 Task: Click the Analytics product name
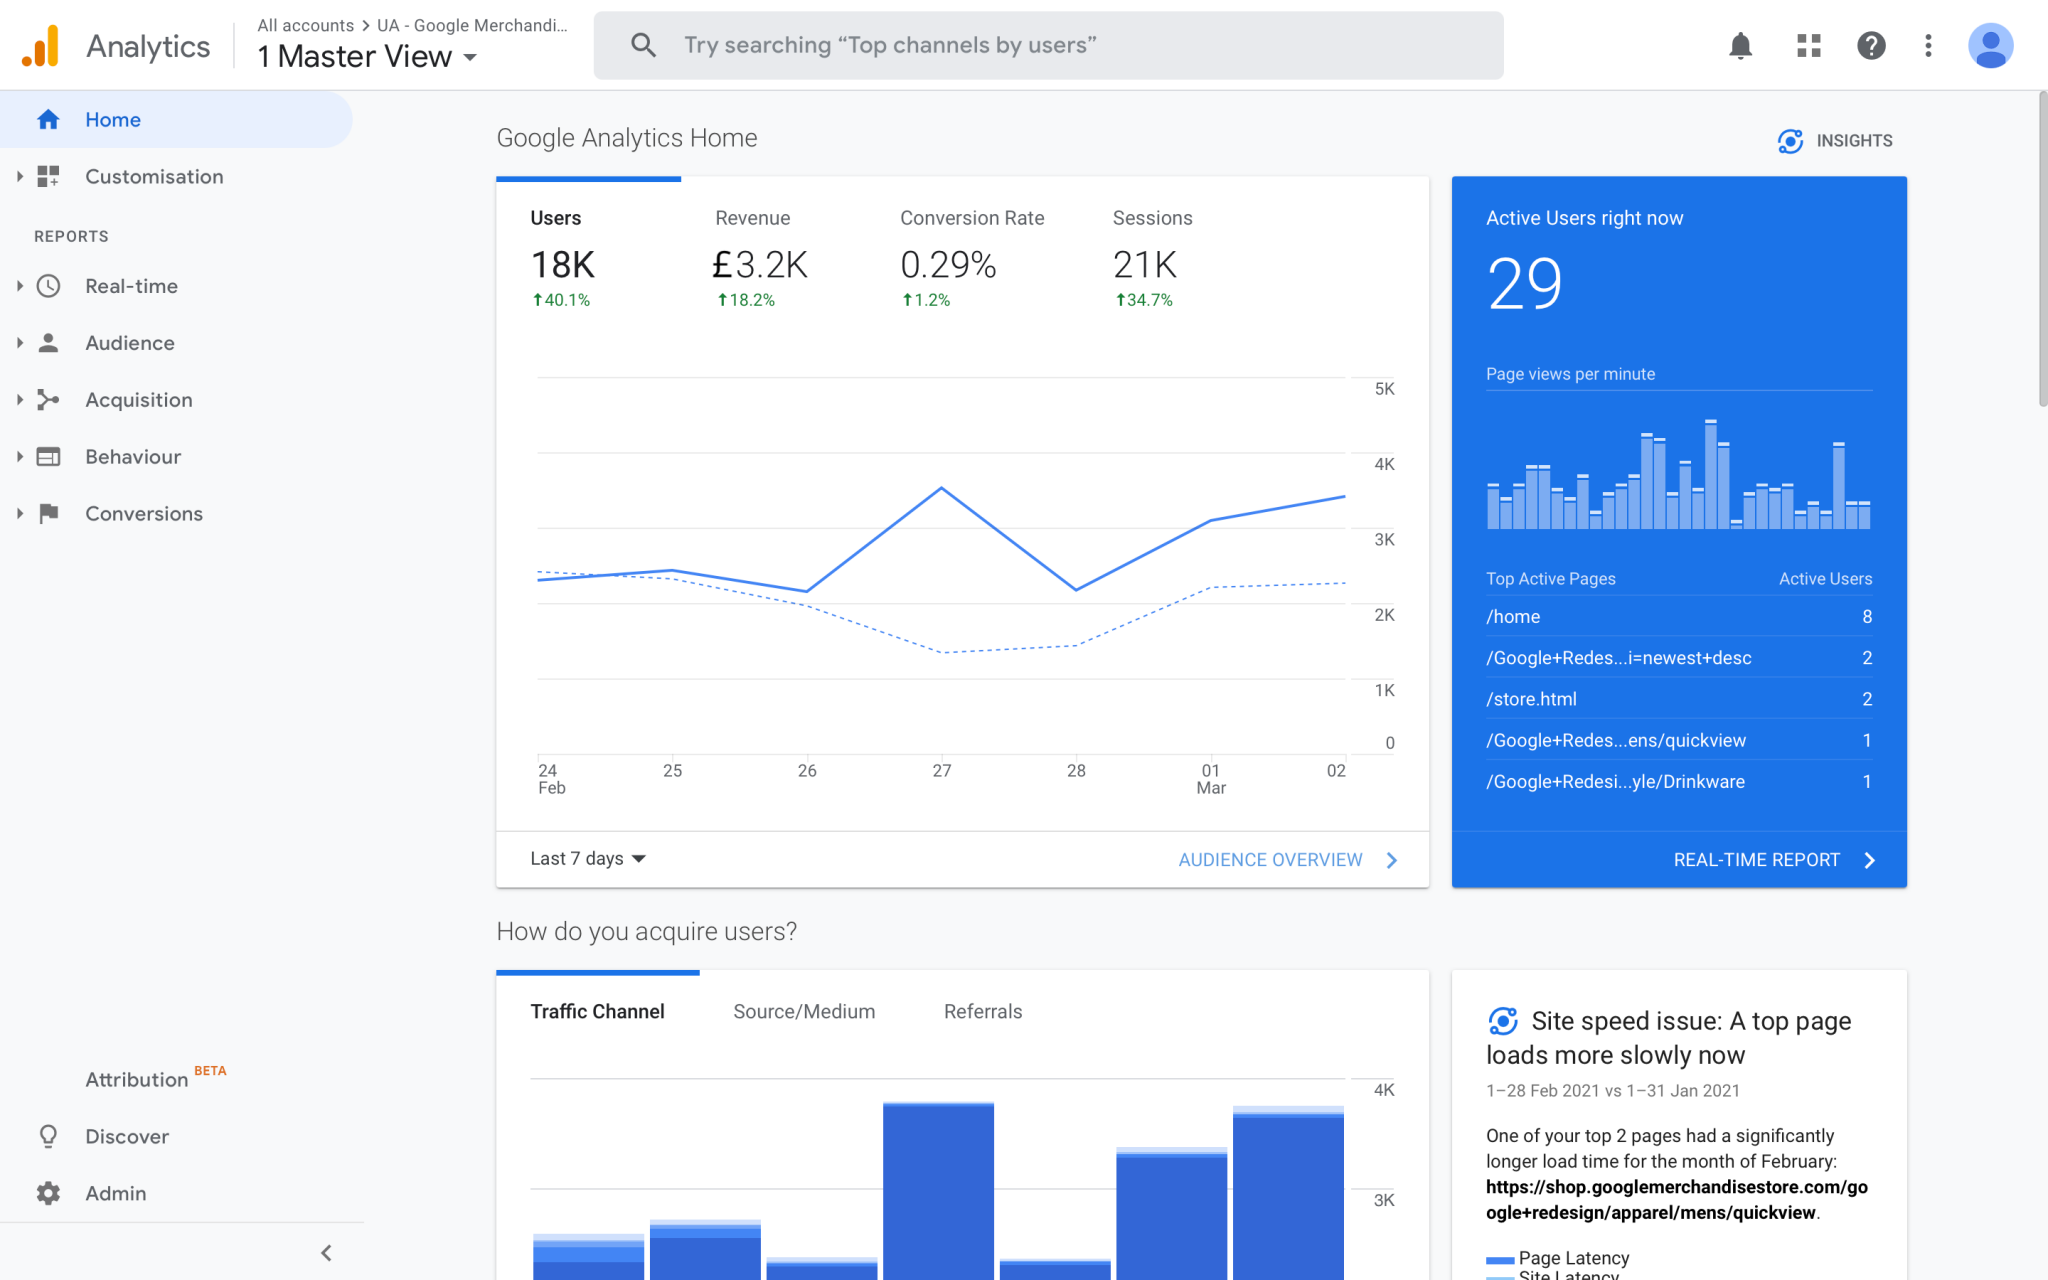click(x=148, y=47)
